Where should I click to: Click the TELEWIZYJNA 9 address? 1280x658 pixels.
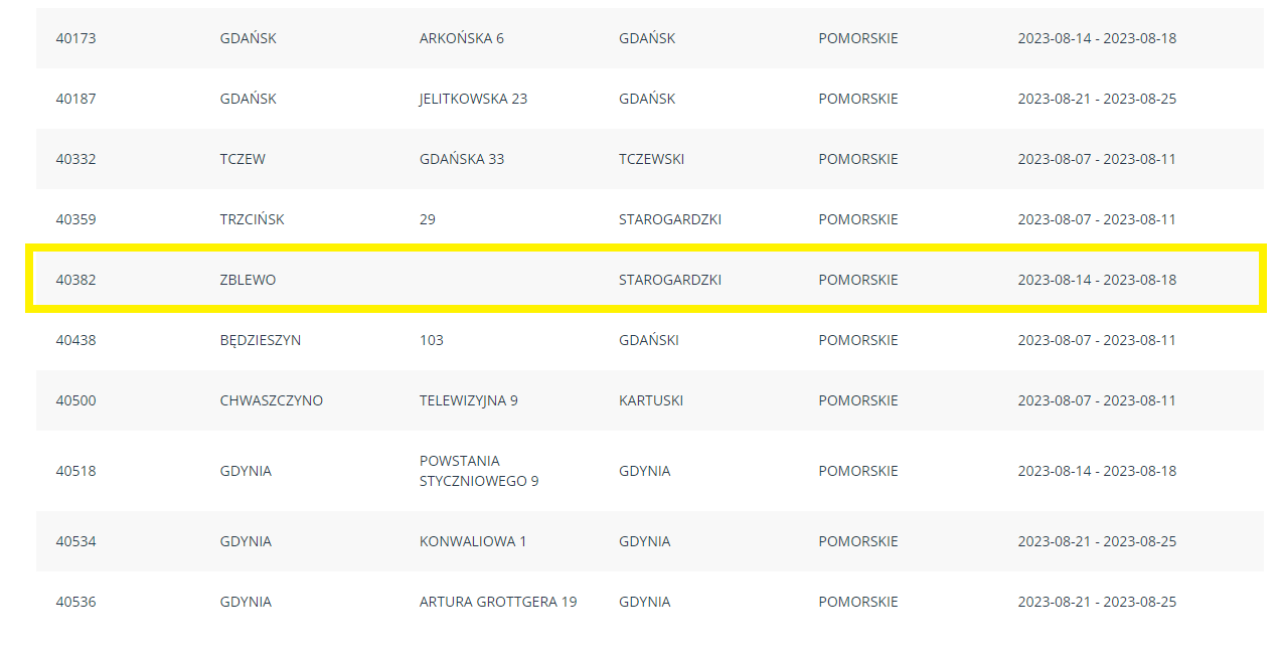click(468, 401)
